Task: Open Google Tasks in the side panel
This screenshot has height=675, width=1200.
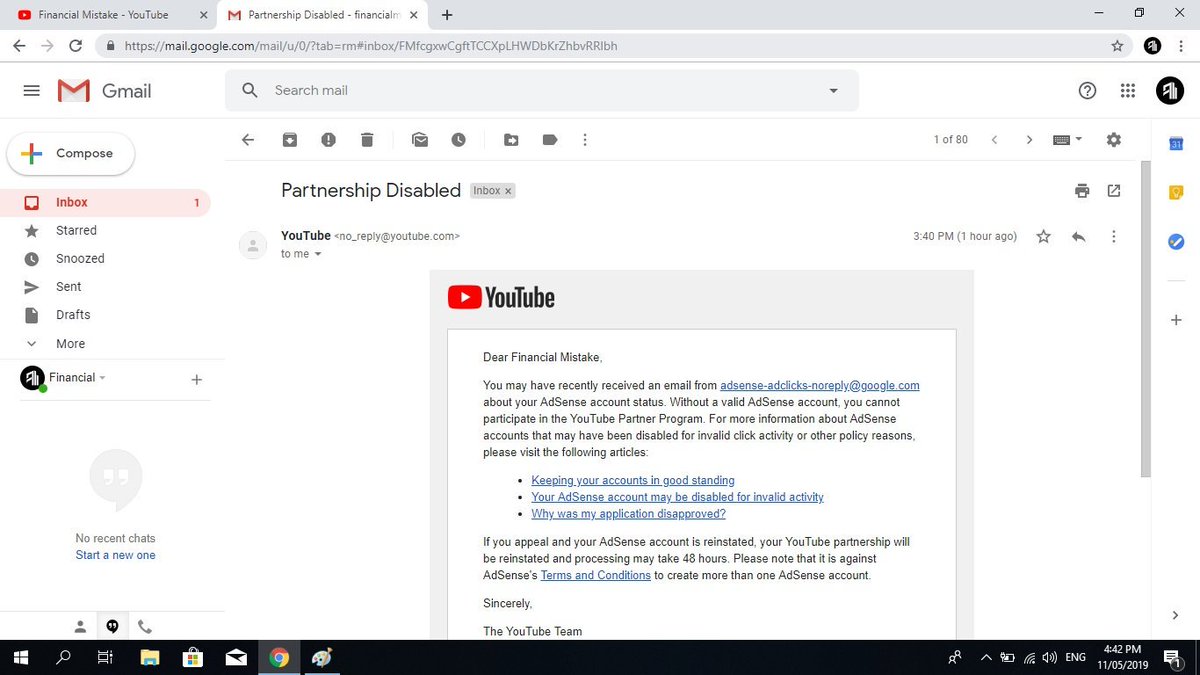Action: [x=1176, y=241]
